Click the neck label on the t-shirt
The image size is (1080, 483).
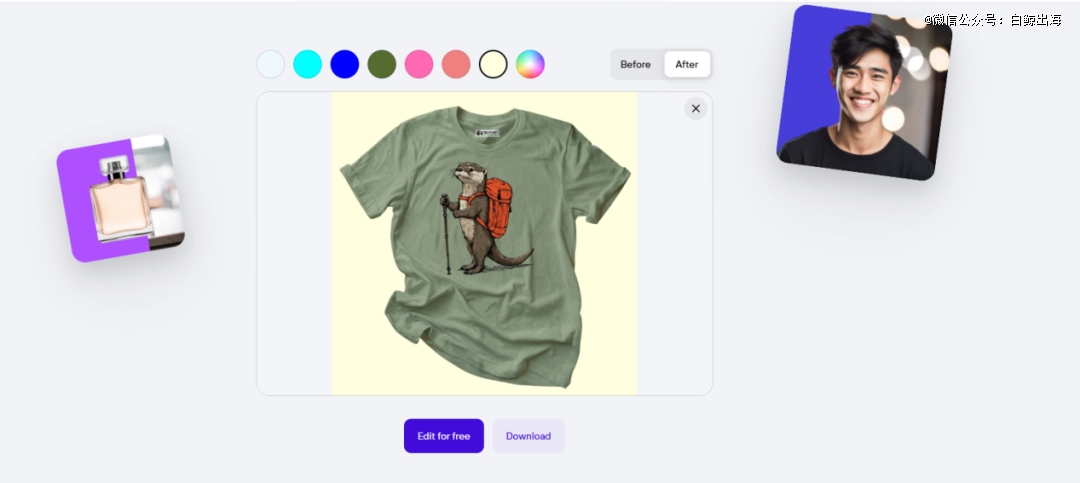[x=487, y=132]
